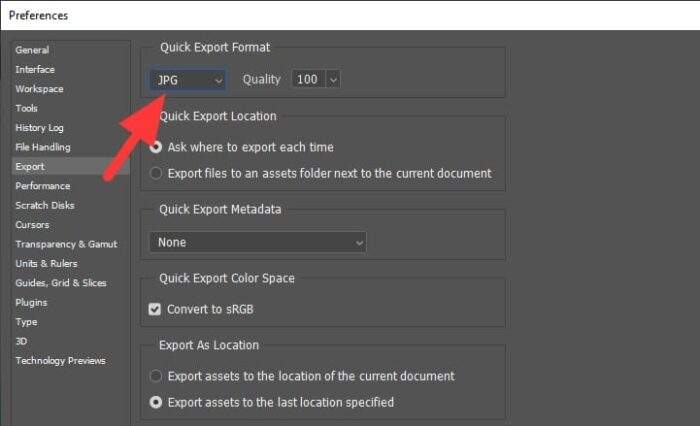Select File Handling in the sidebar

tap(43, 147)
